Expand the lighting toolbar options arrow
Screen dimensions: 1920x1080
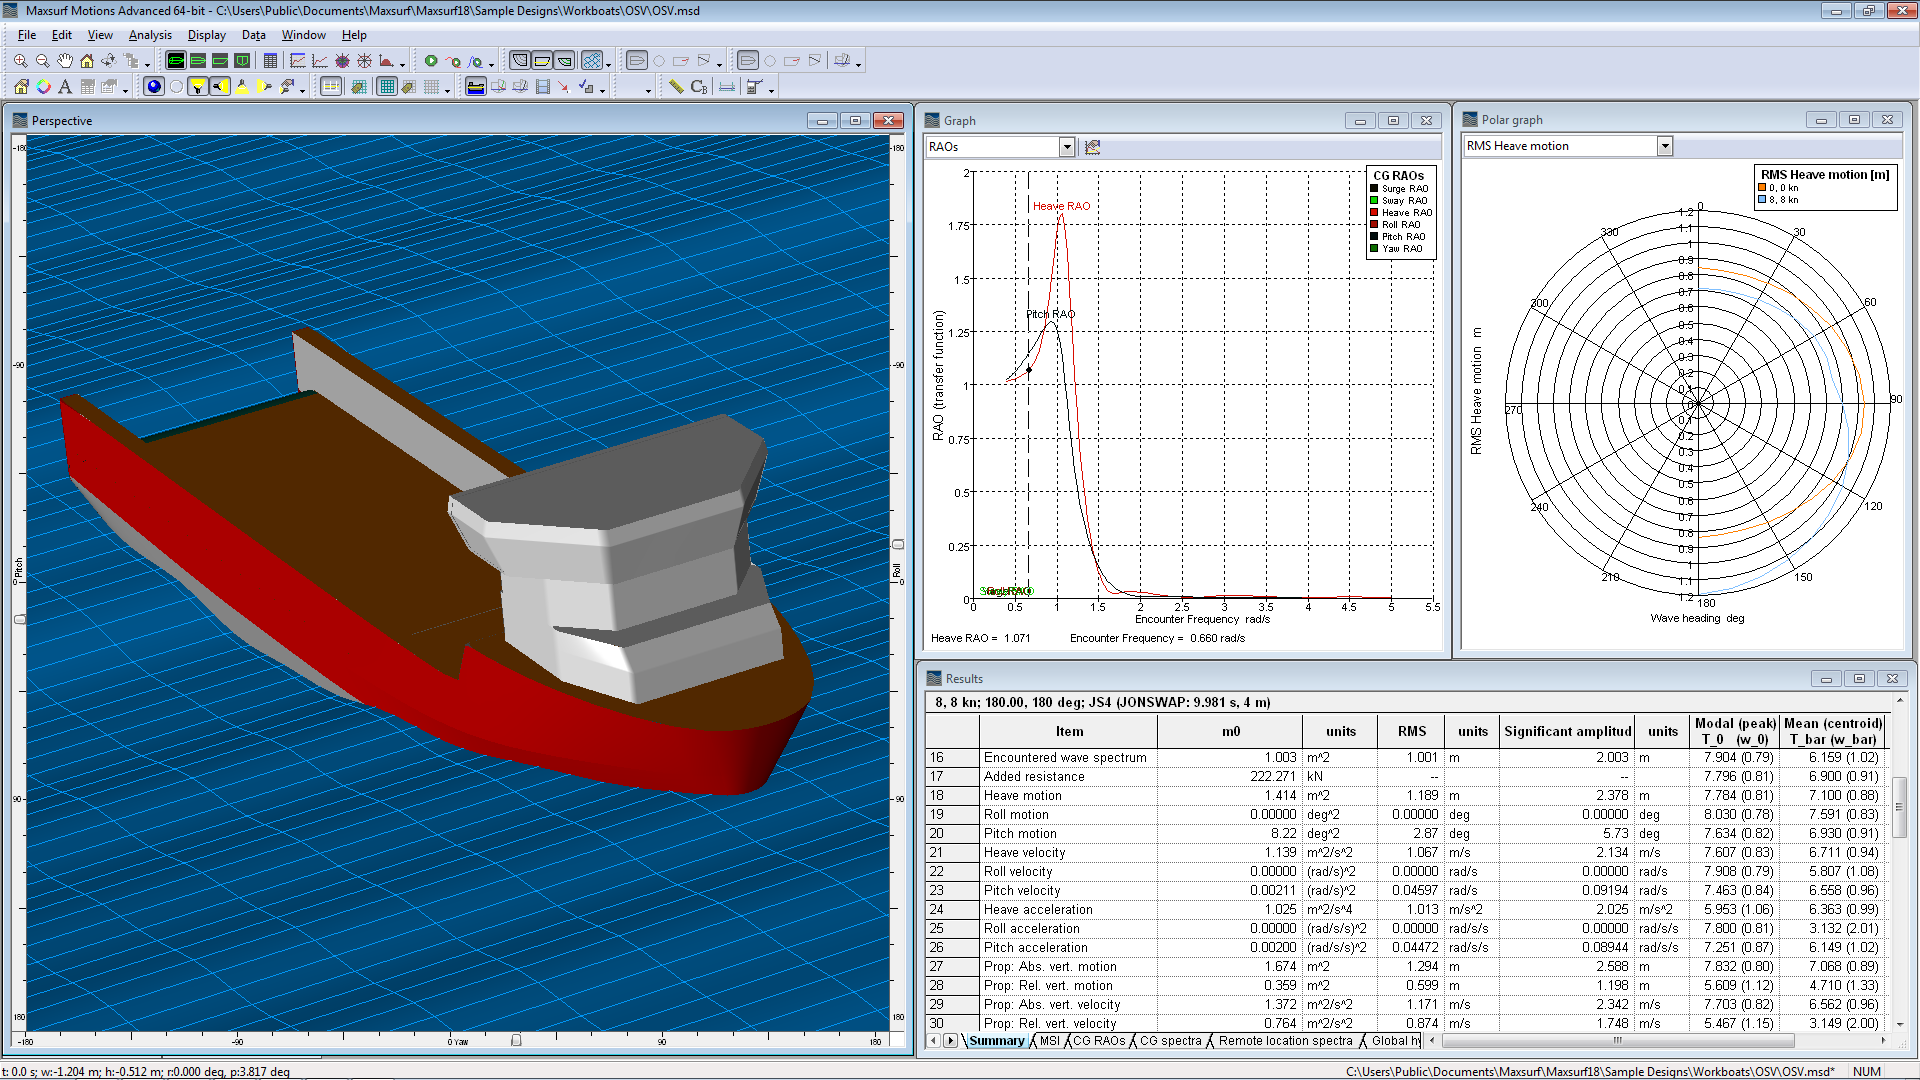pos(302,90)
